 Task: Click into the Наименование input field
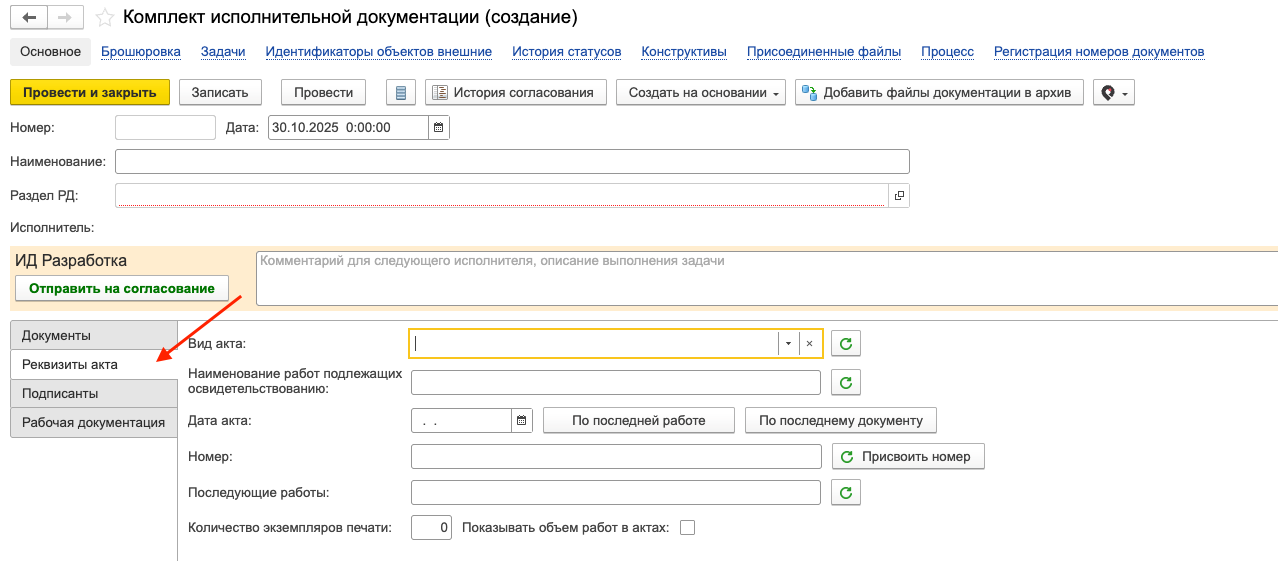pyautogui.click(x=512, y=162)
